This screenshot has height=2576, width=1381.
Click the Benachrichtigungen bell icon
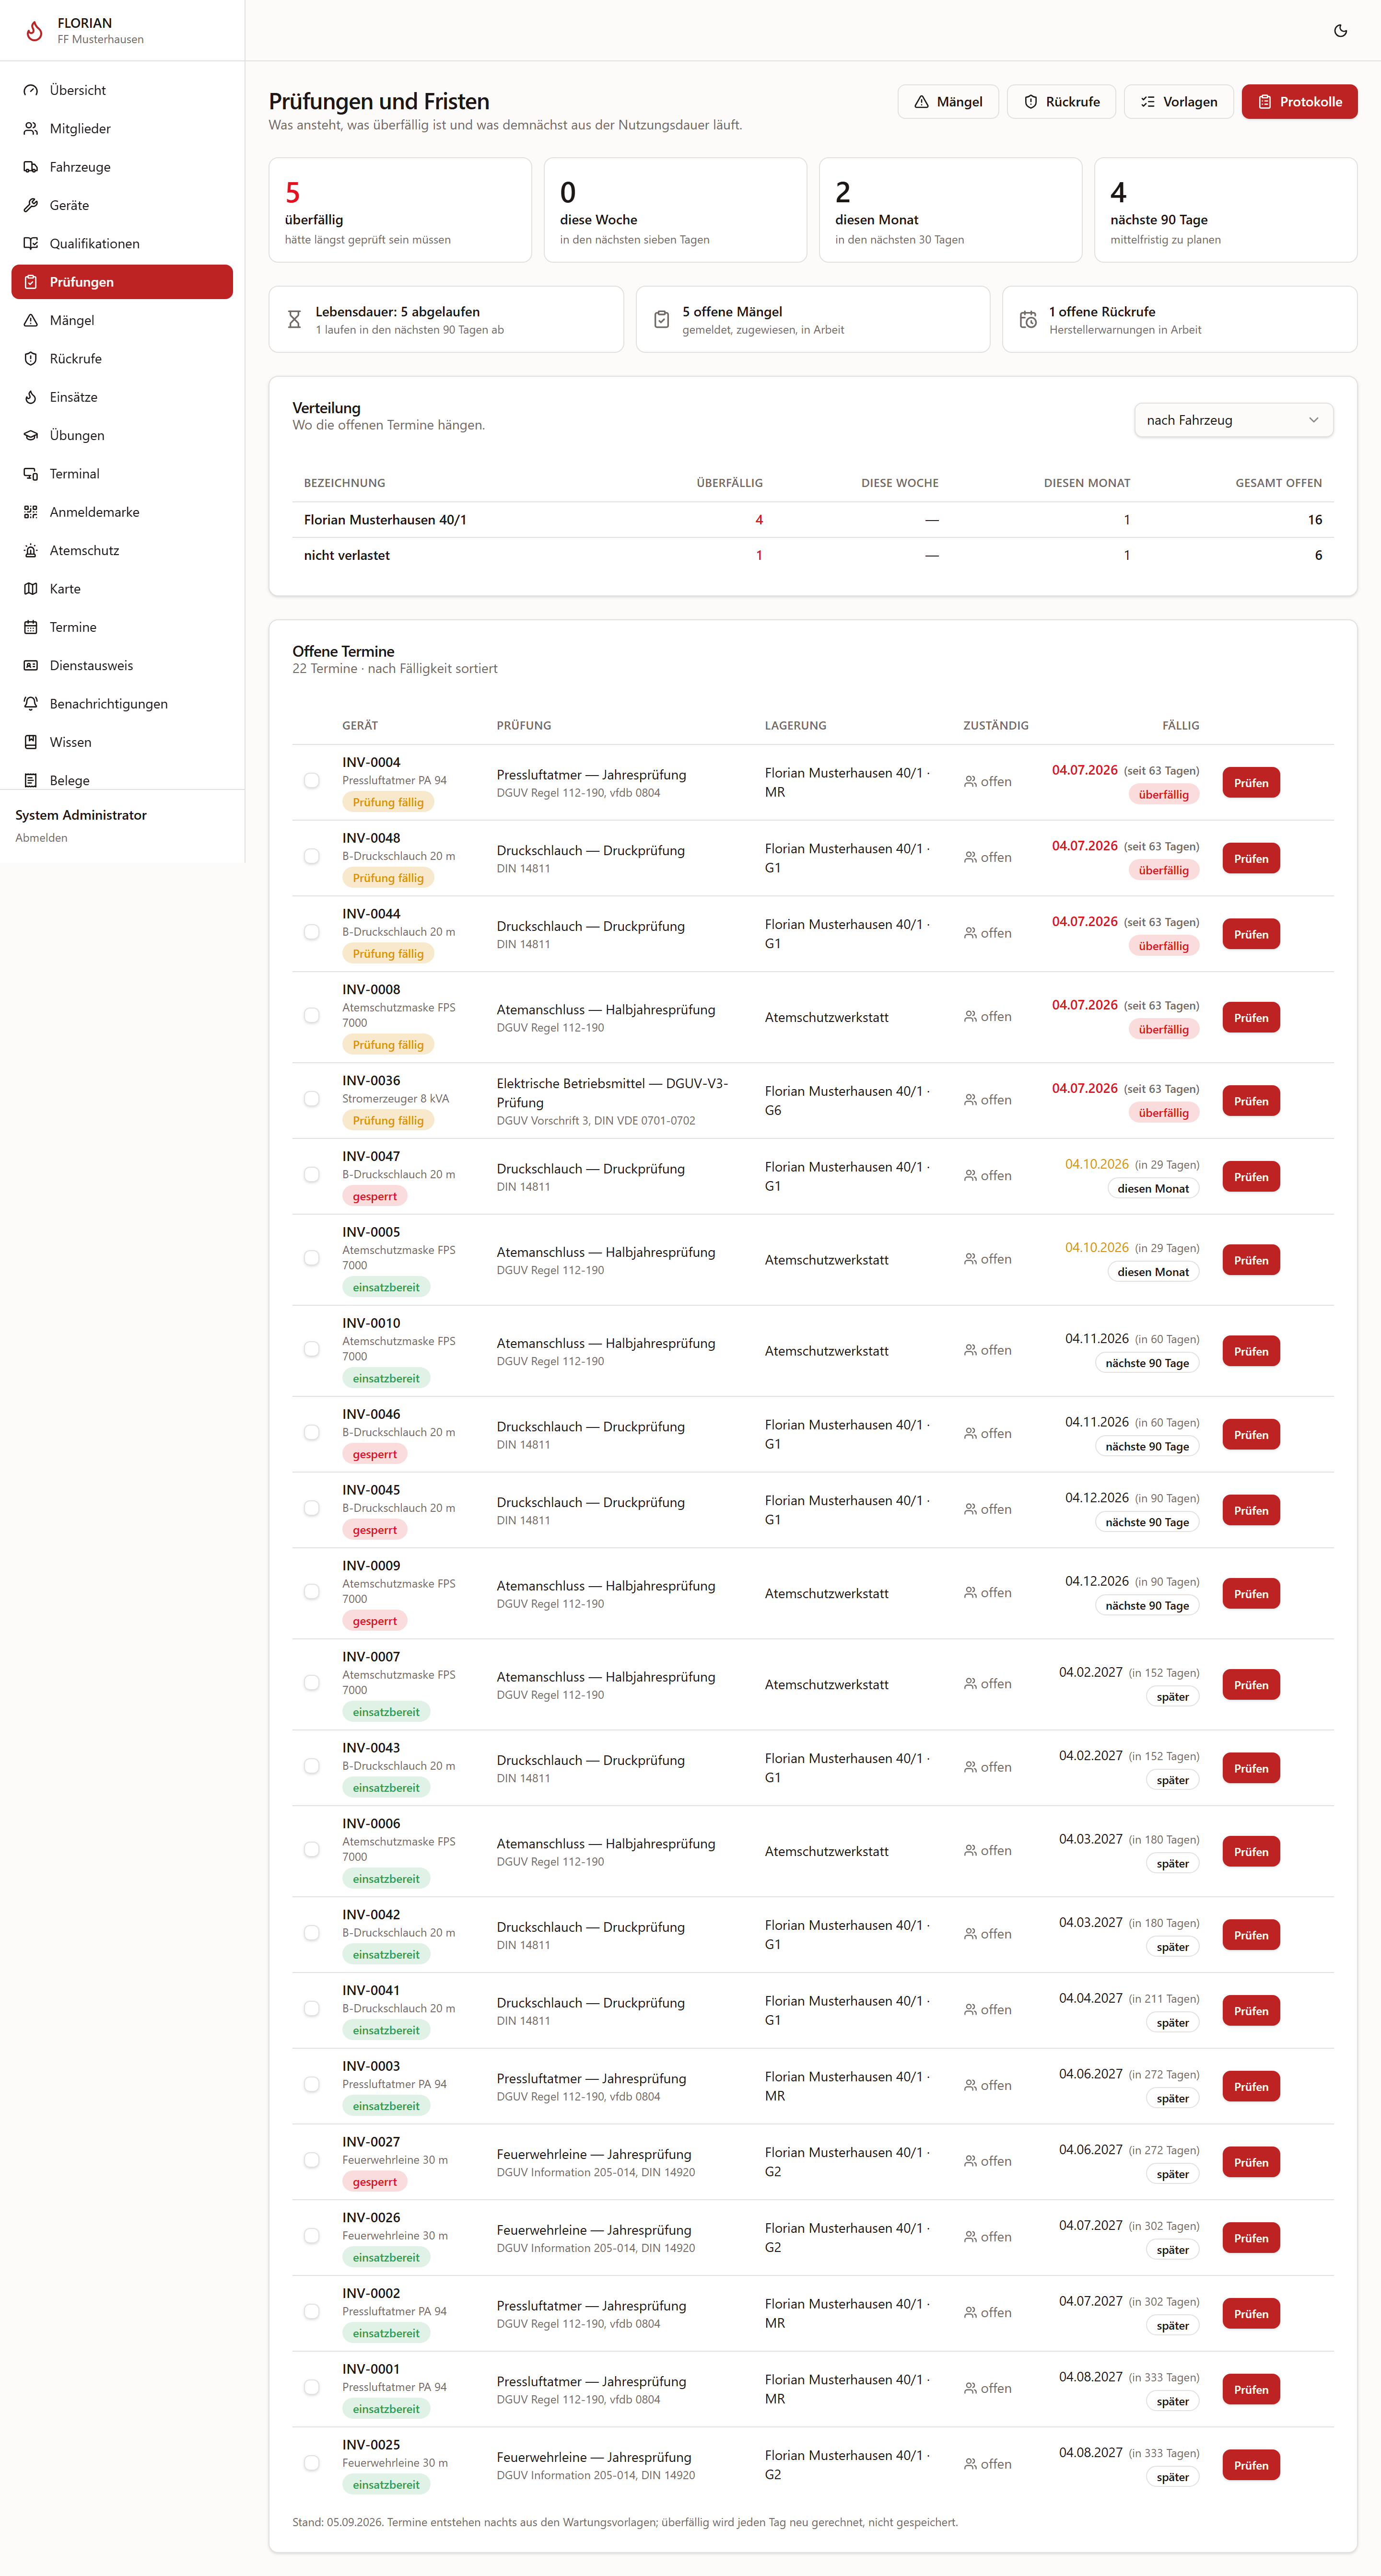coord(31,704)
